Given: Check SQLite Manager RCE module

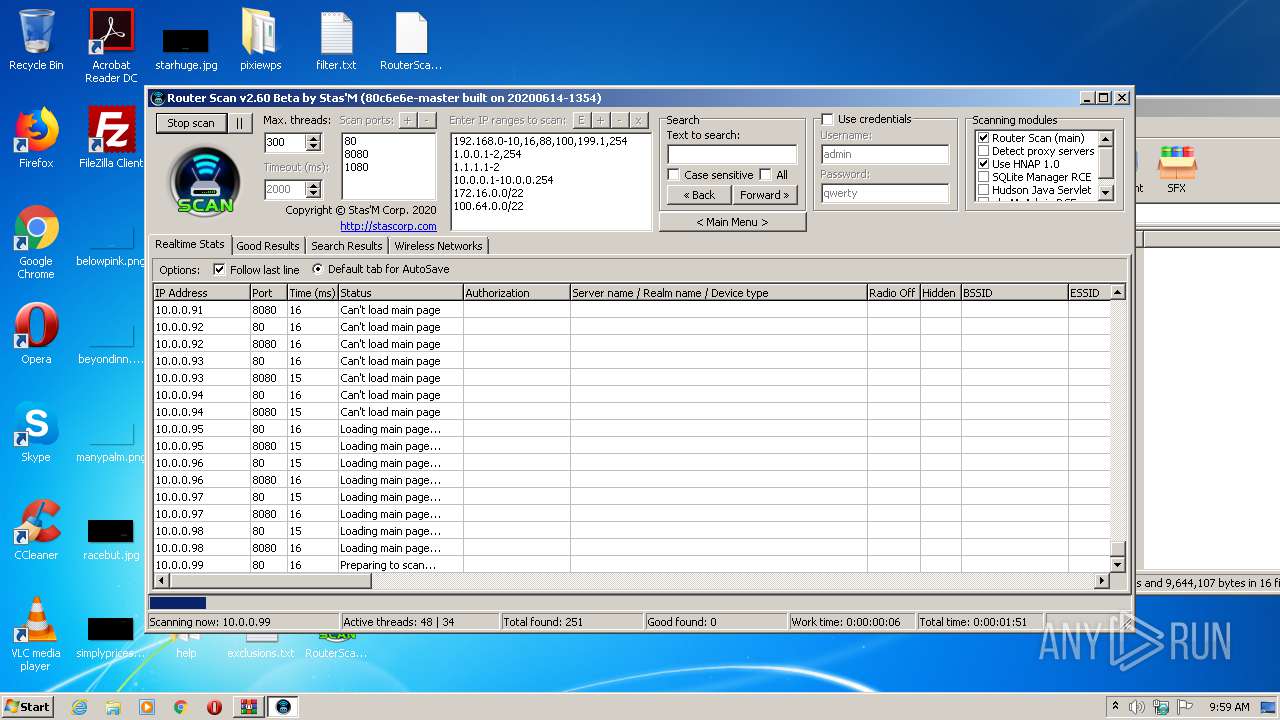Looking at the screenshot, I should 983,177.
